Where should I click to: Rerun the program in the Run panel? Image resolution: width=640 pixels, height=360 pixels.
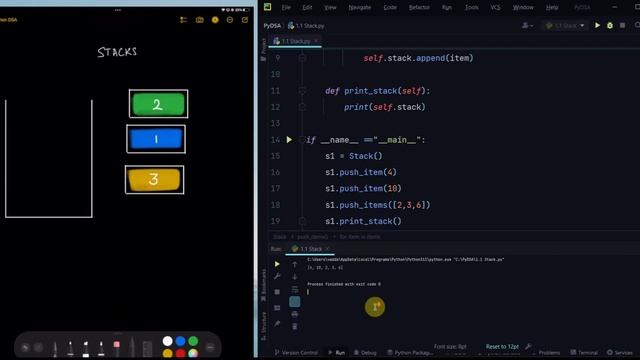277,264
